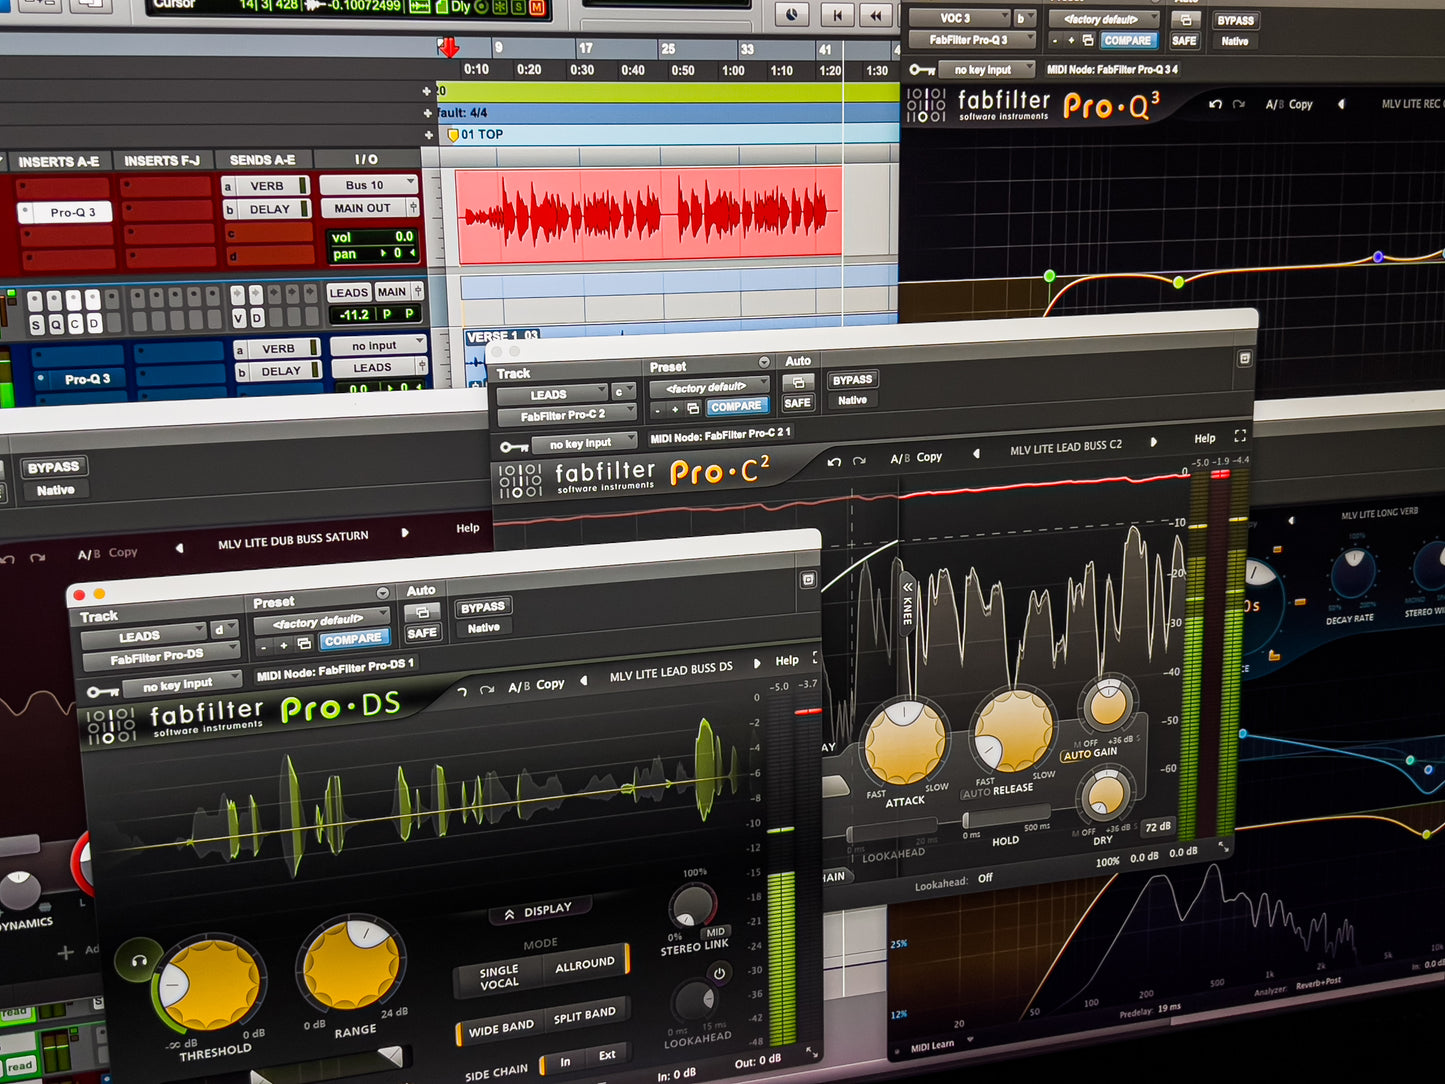This screenshot has height=1084, width=1445.
Task: Go to previous preset in Pro-DS
Action: click(x=584, y=680)
